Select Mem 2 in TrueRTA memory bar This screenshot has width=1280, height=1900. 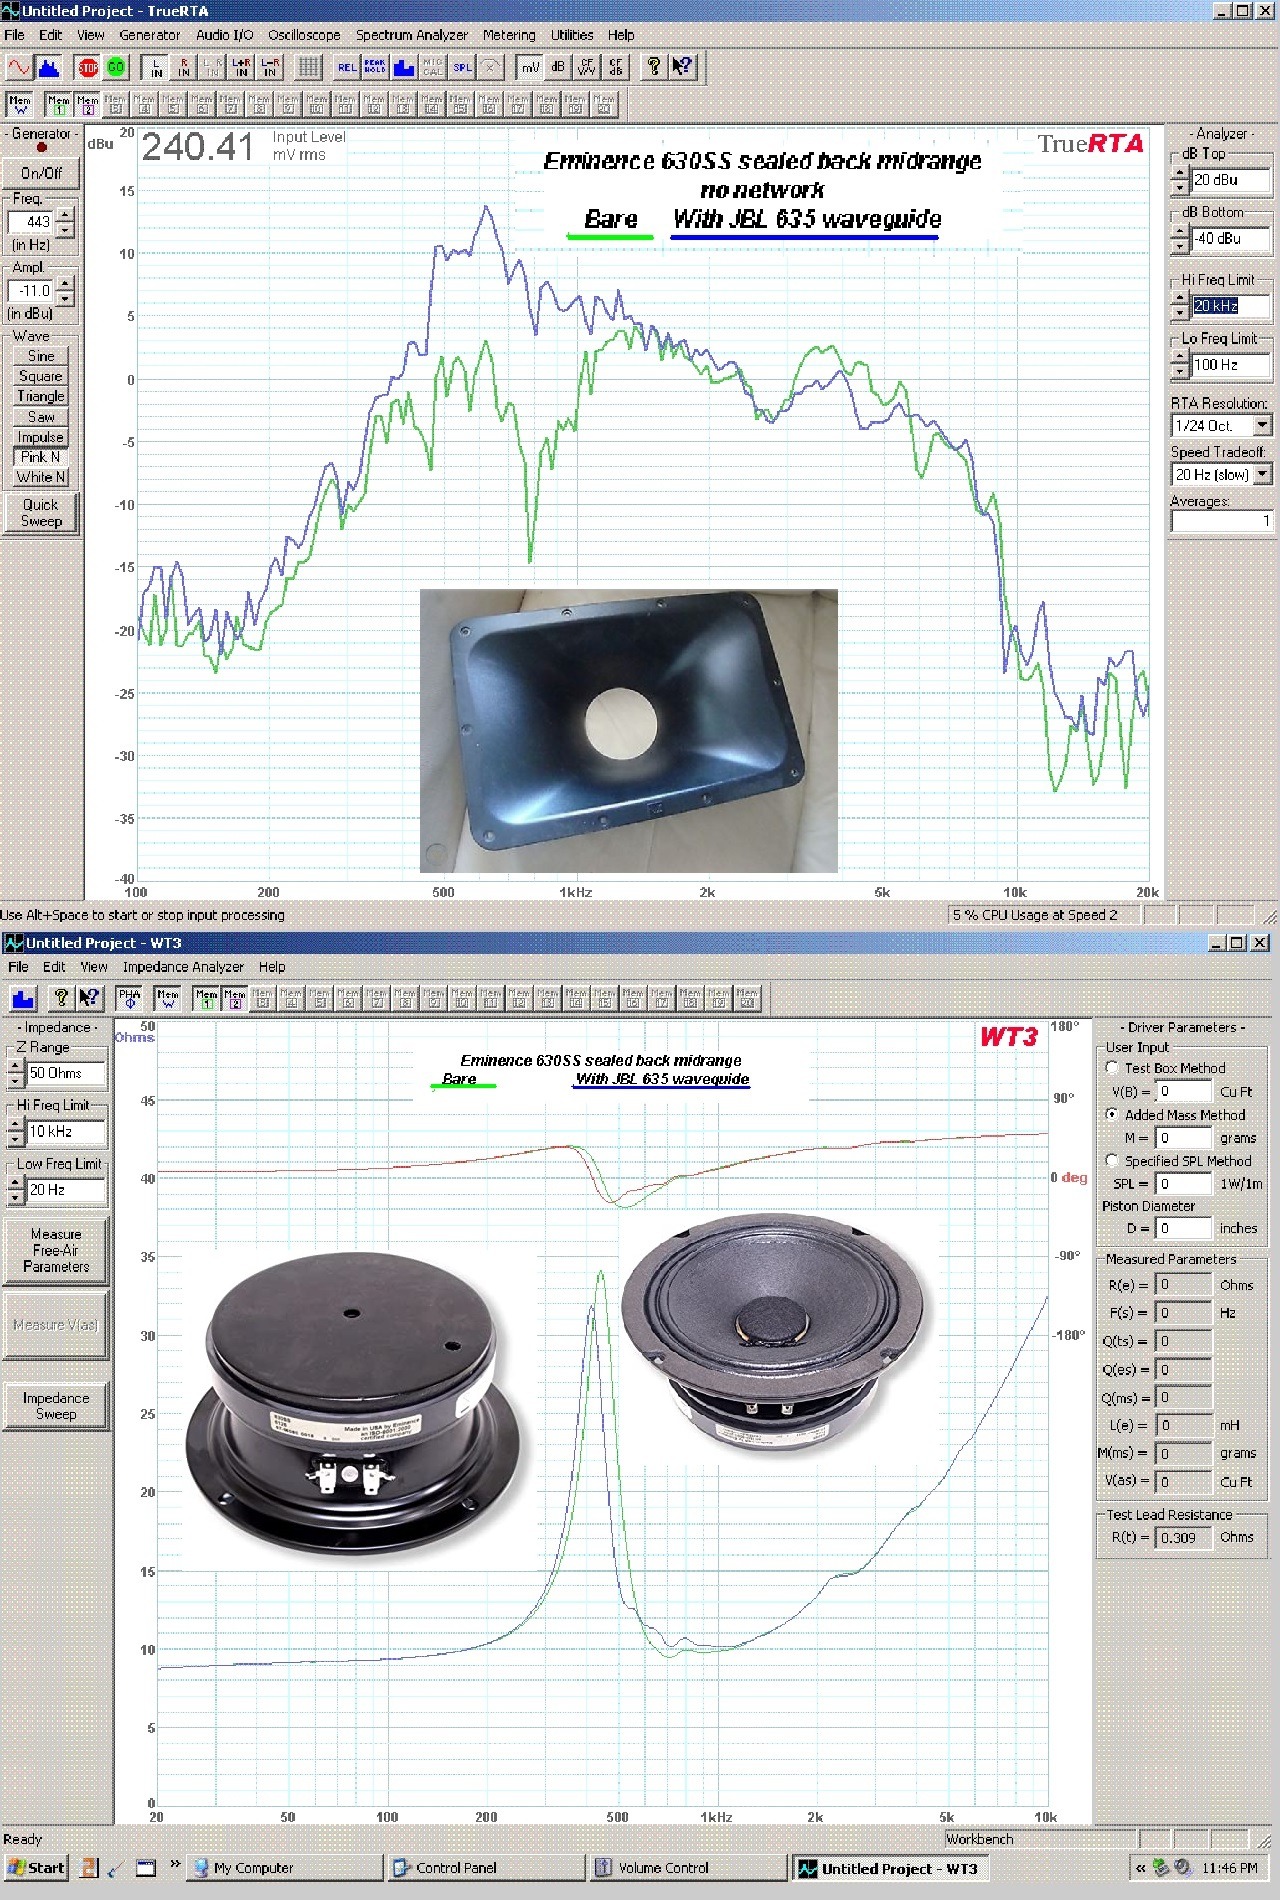point(87,103)
